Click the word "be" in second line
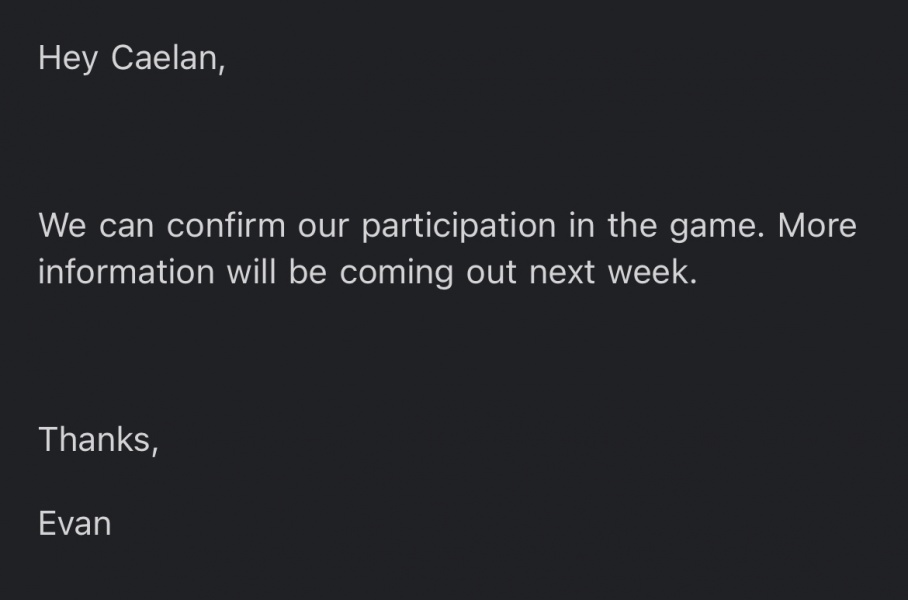The image size is (908, 600). tap(308, 272)
